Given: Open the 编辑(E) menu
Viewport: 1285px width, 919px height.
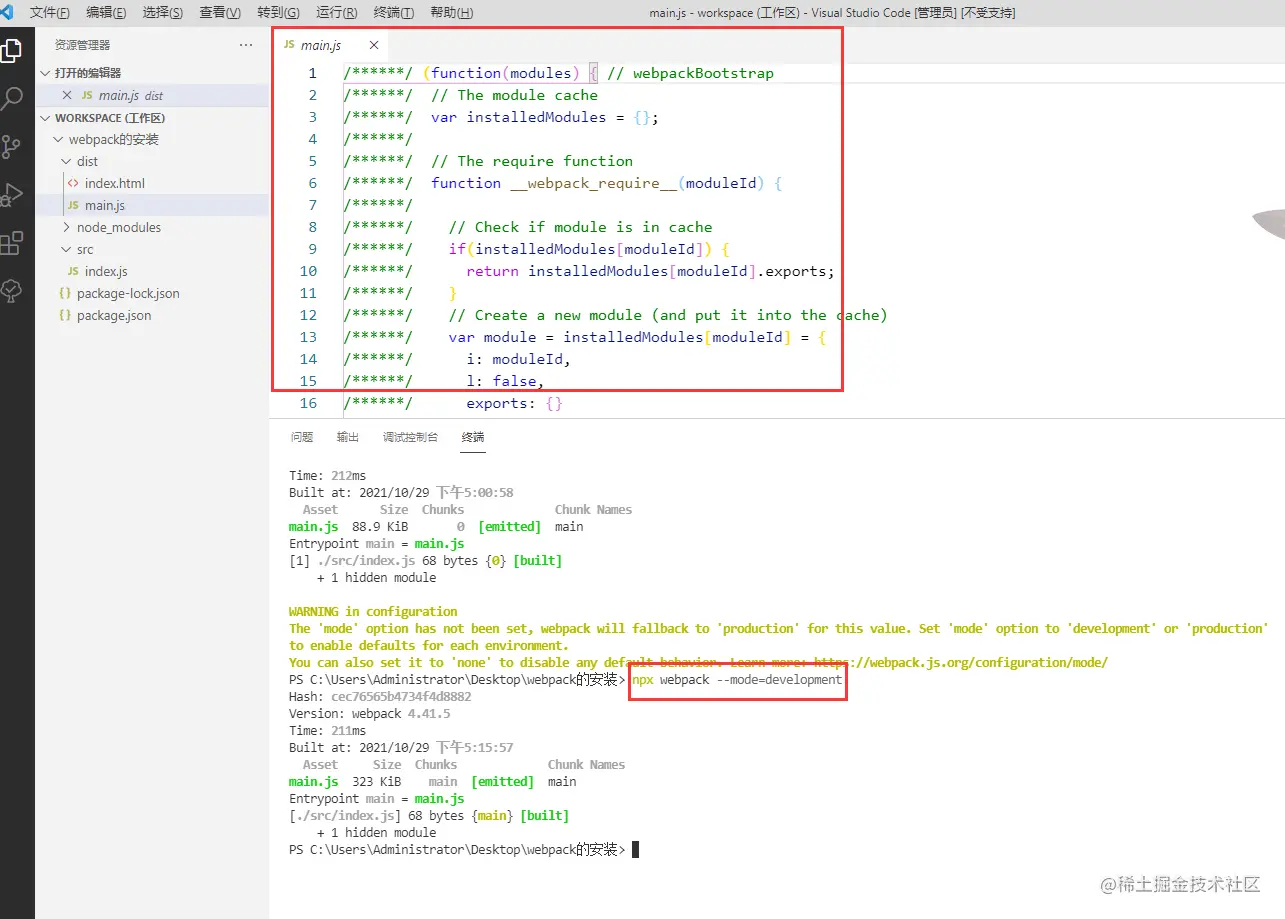Looking at the screenshot, I should pos(106,13).
